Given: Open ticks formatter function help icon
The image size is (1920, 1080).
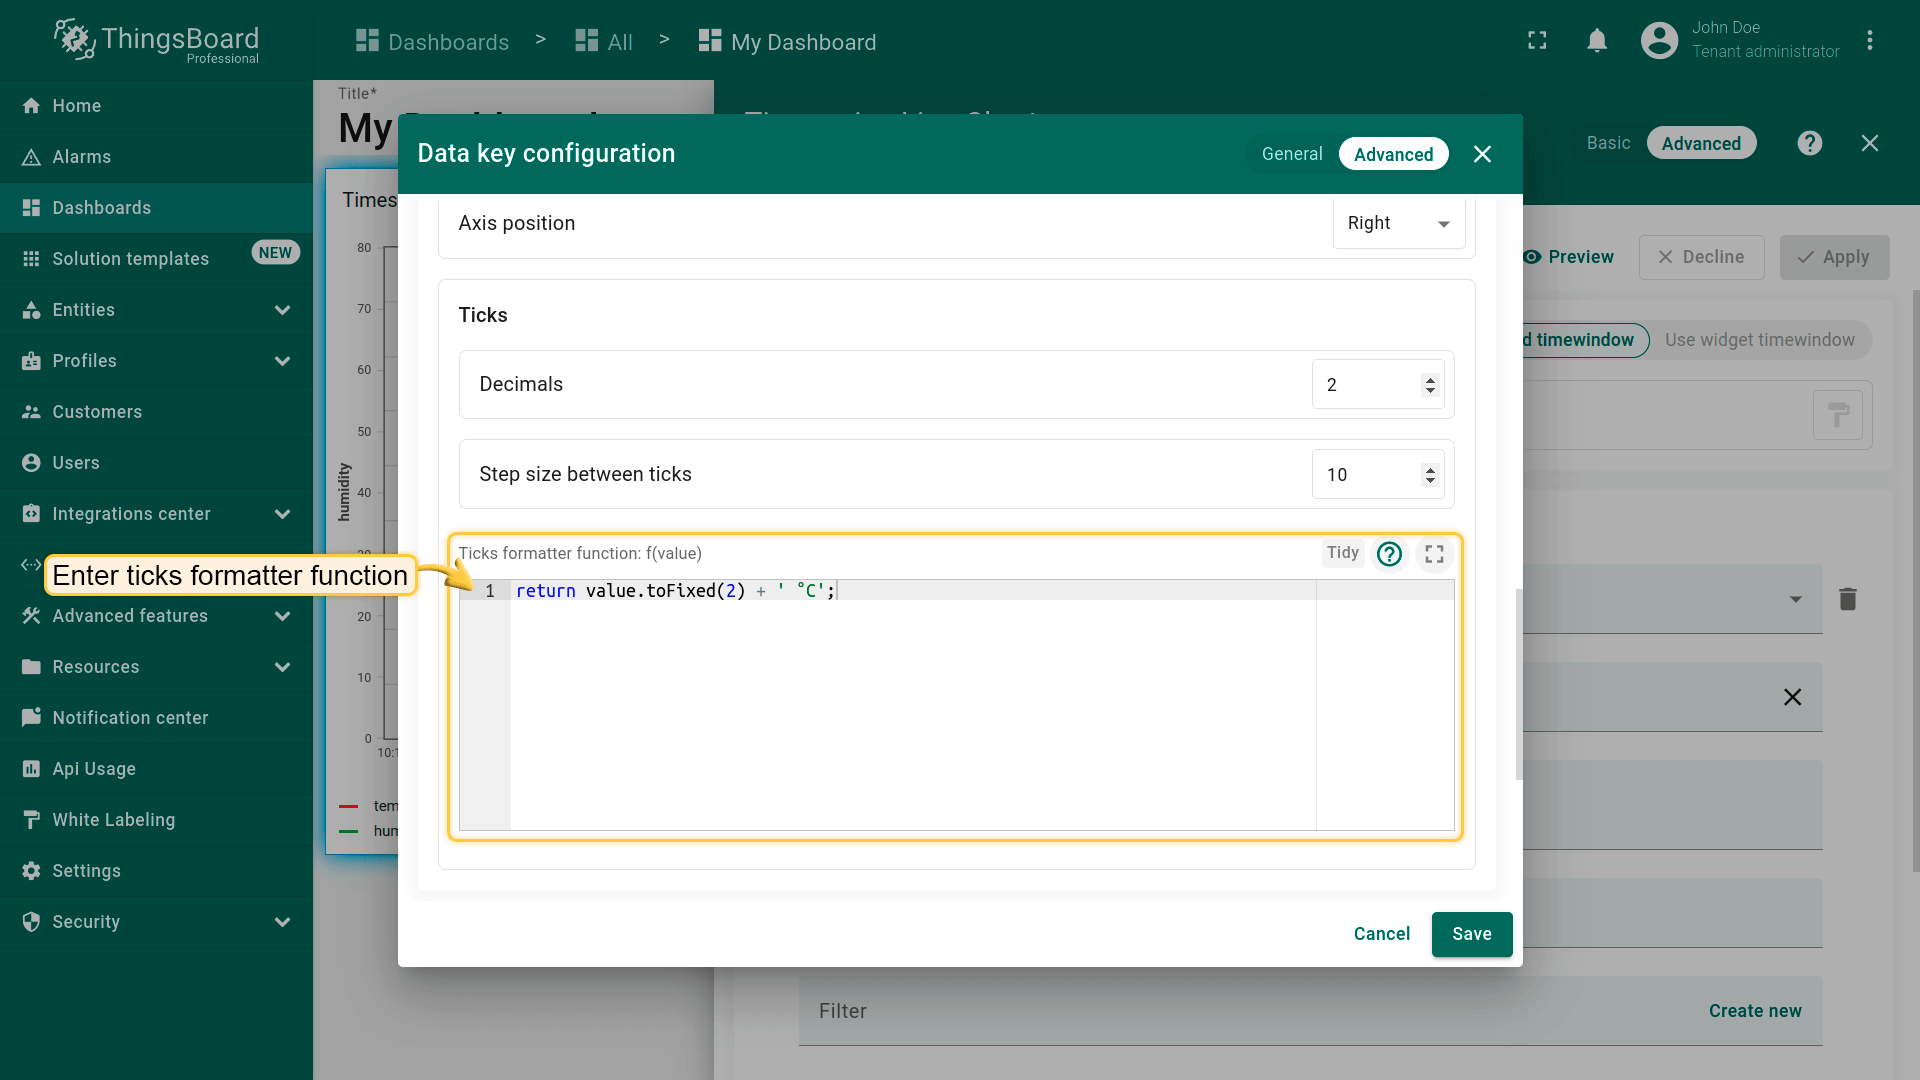Looking at the screenshot, I should coord(1389,554).
